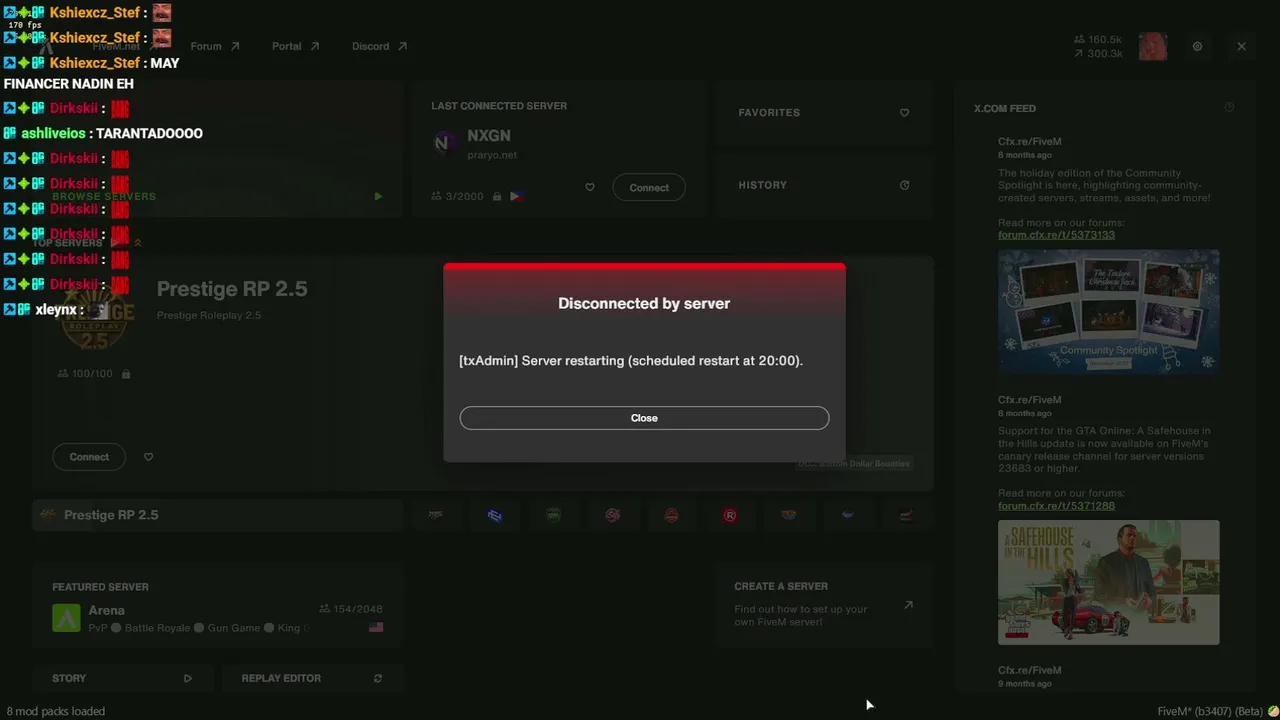The image size is (1280, 720).
Task: View the Community Spotlight feed image
Action: 1108,312
